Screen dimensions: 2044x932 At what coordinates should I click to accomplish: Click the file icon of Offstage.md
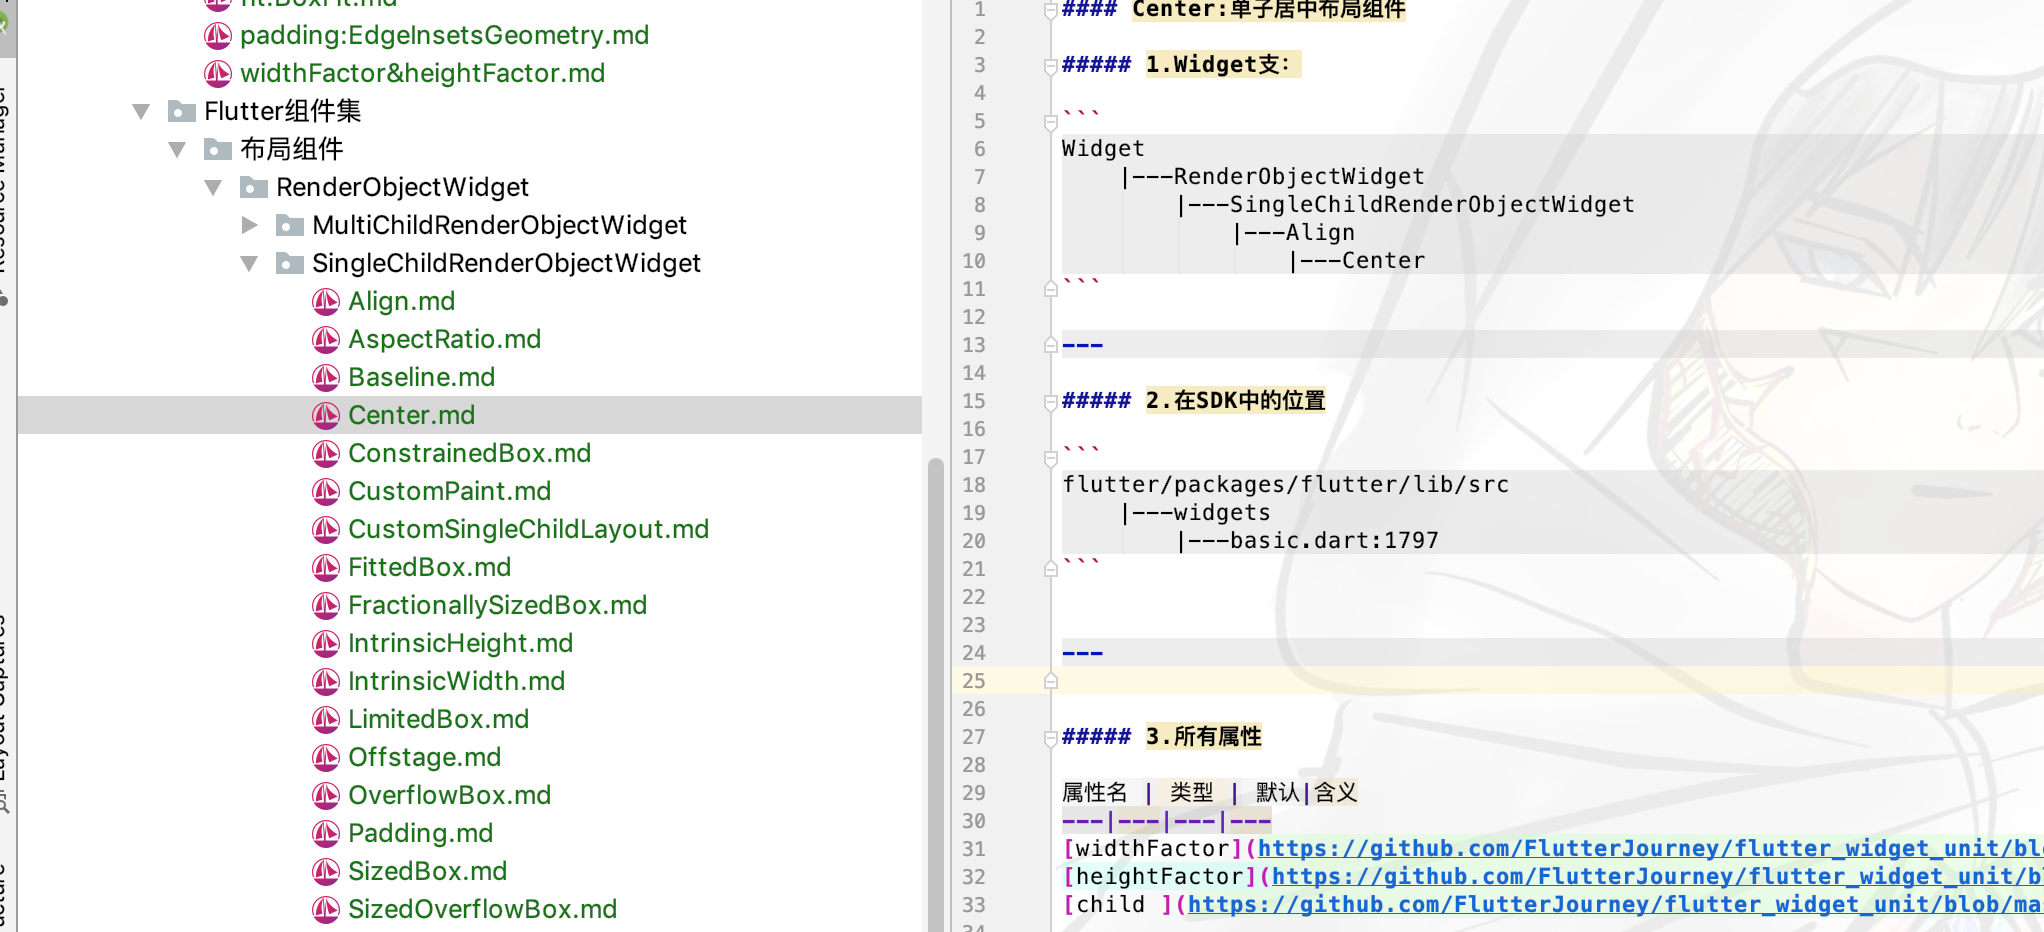tap(326, 757)
